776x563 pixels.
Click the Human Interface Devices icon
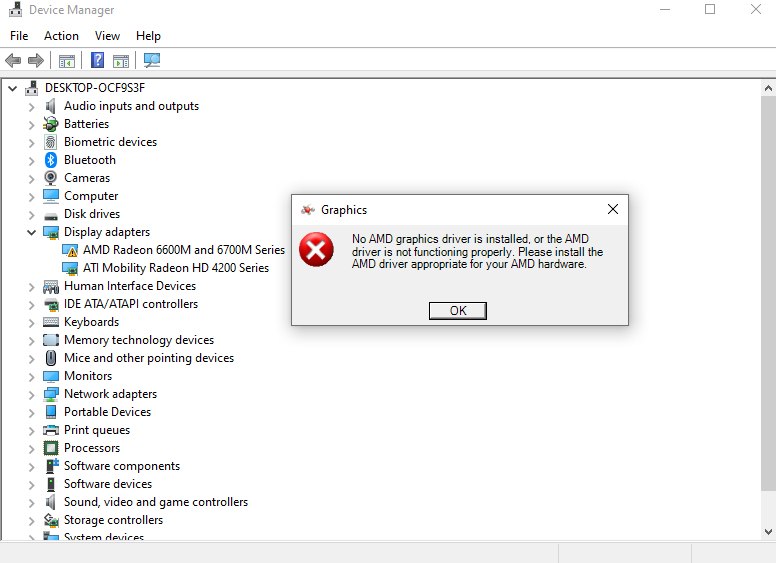click(50, 286)
